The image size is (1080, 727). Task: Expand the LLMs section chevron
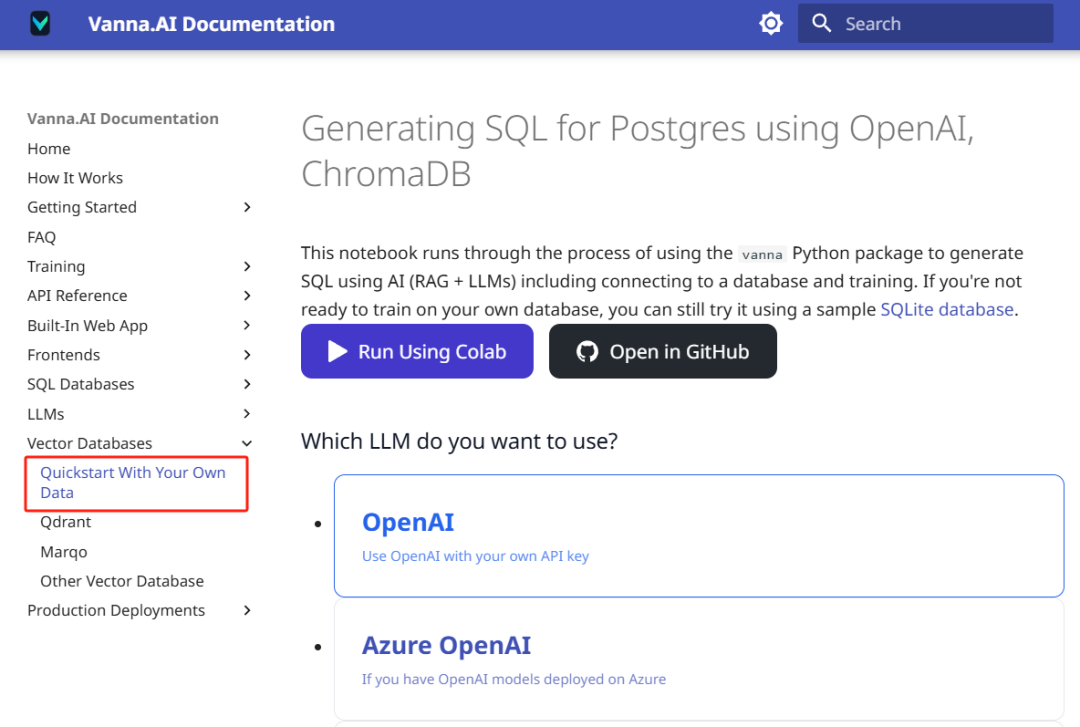(x=247, y=413)
